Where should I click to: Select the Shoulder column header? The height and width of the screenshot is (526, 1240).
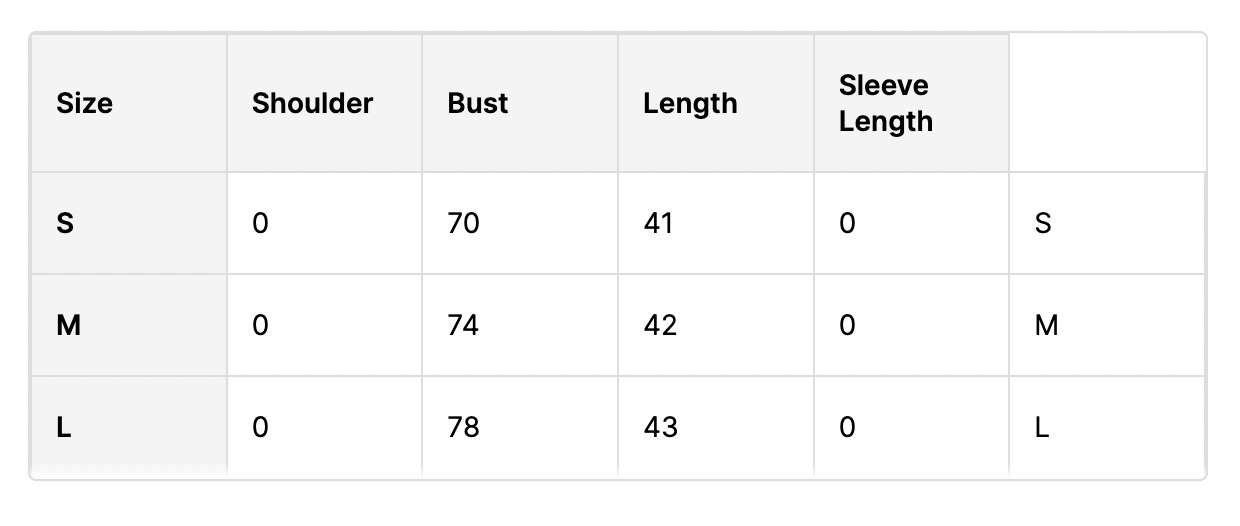[312, 103]
